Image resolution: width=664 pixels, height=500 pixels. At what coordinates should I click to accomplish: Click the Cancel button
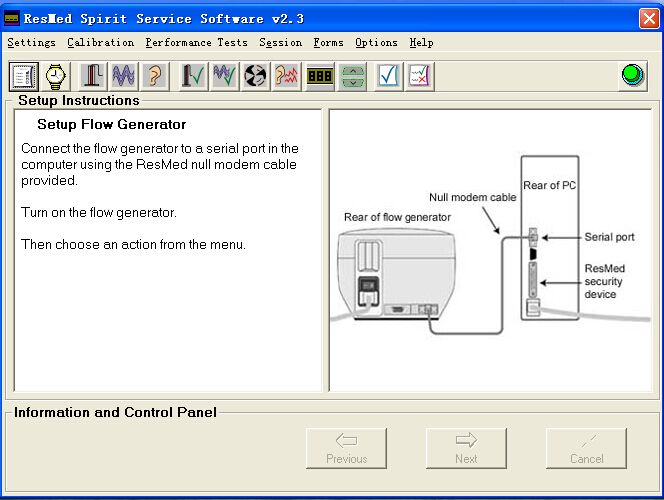[587, 448]
